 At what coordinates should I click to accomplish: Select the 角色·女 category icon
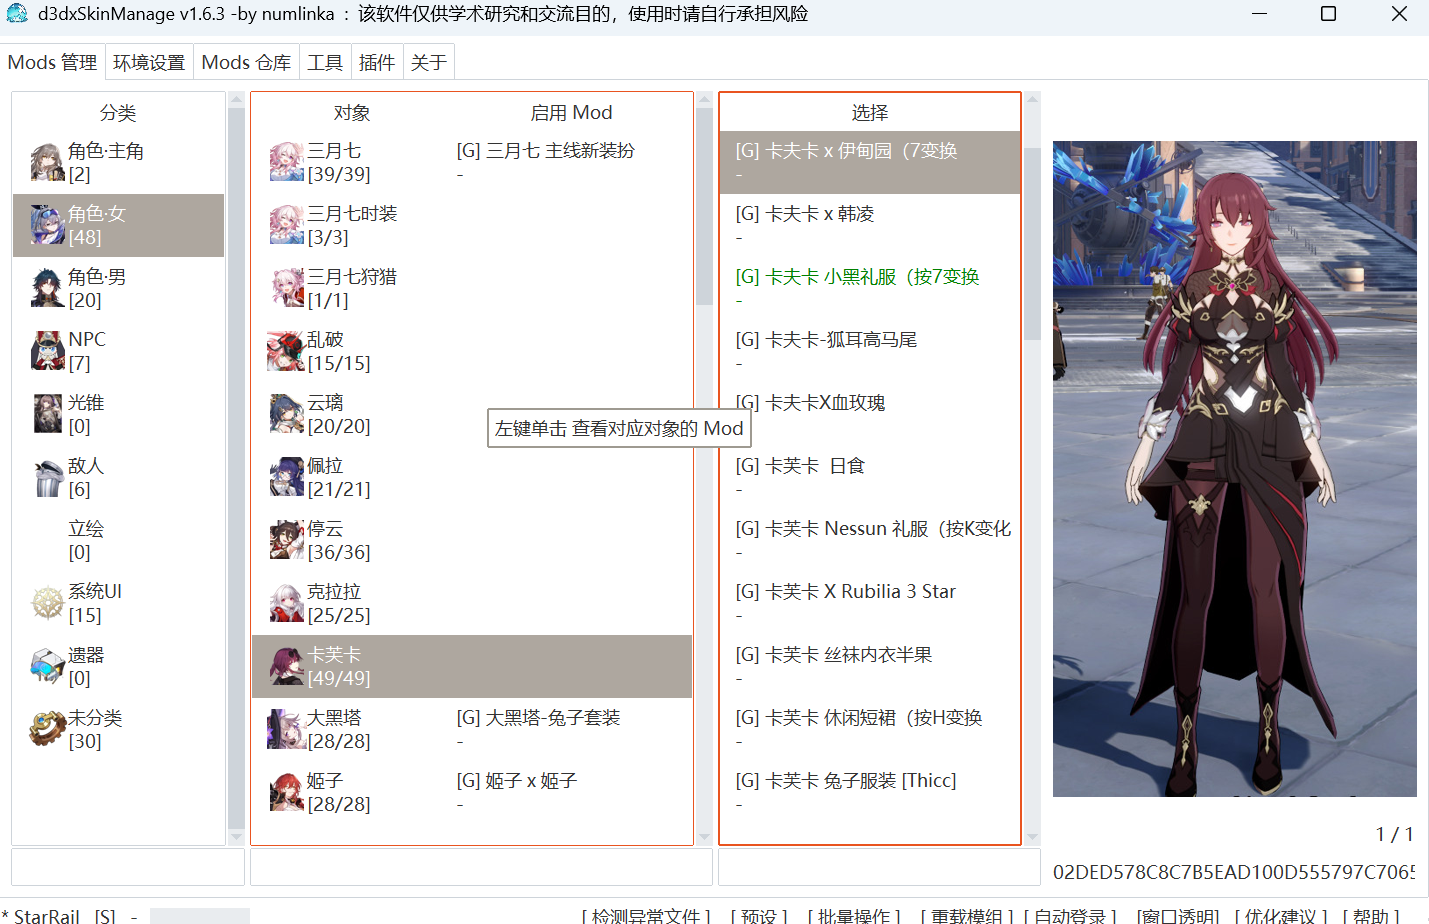pyautogui.click(x=47, y=226)
